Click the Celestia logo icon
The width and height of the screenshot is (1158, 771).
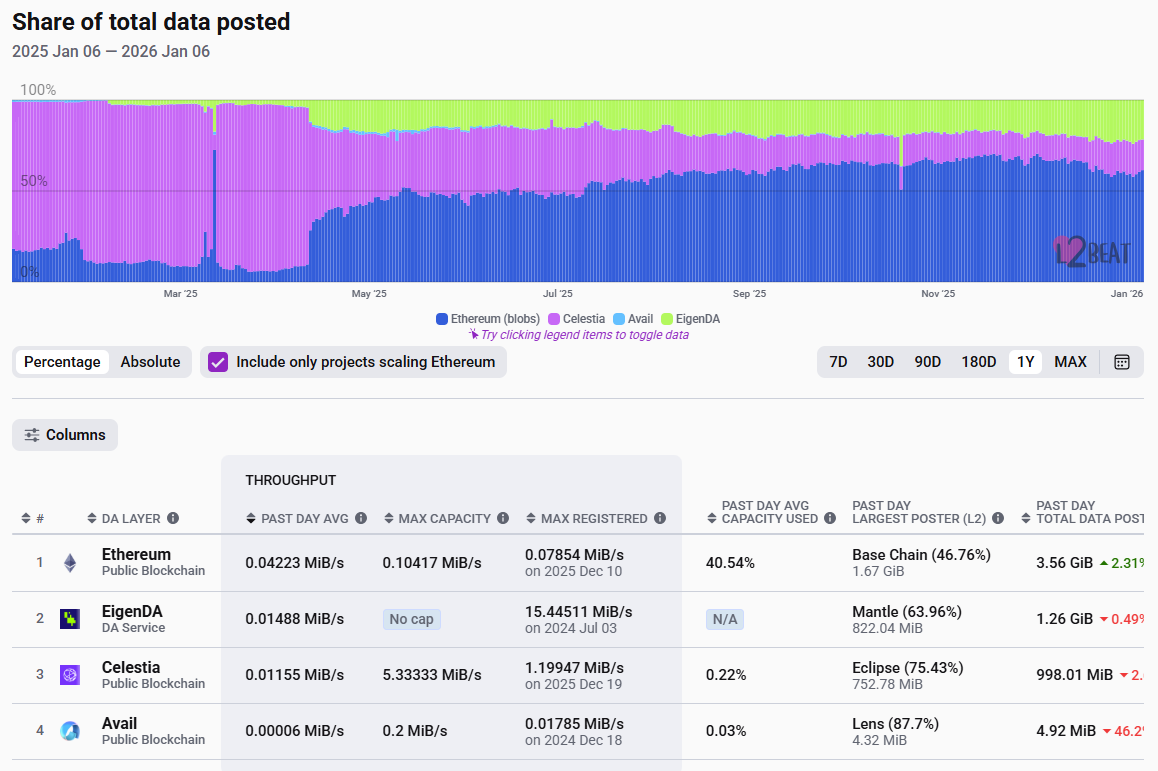point(70,675)
